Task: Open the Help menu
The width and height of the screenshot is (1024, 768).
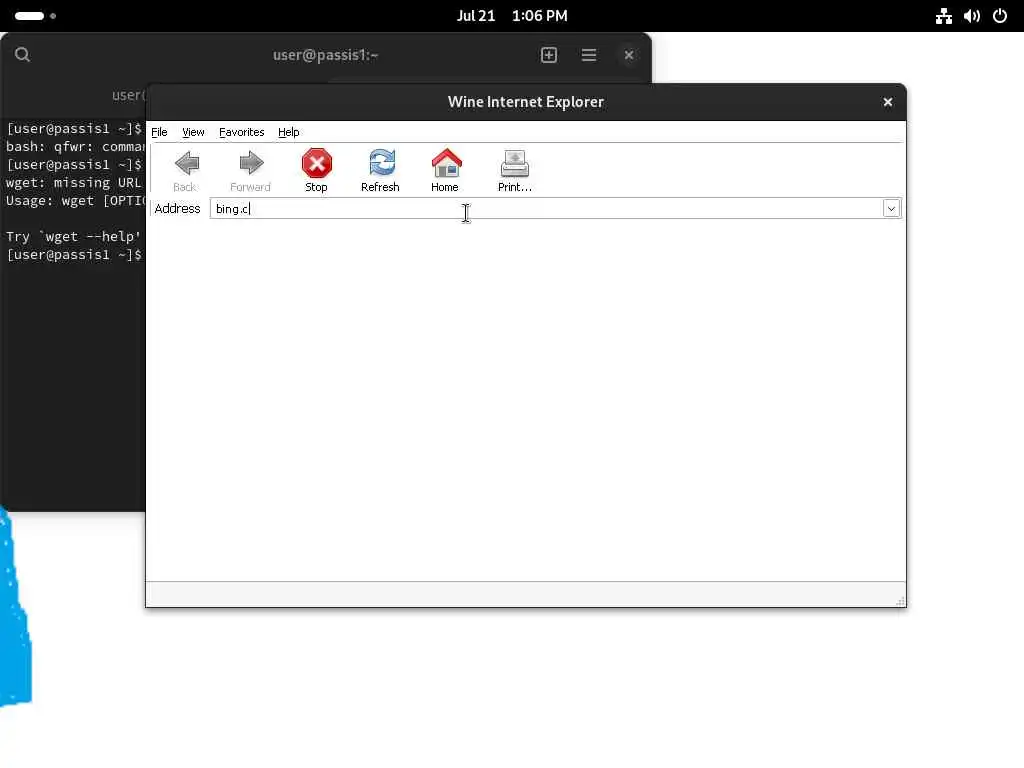Action: point(289,132)
